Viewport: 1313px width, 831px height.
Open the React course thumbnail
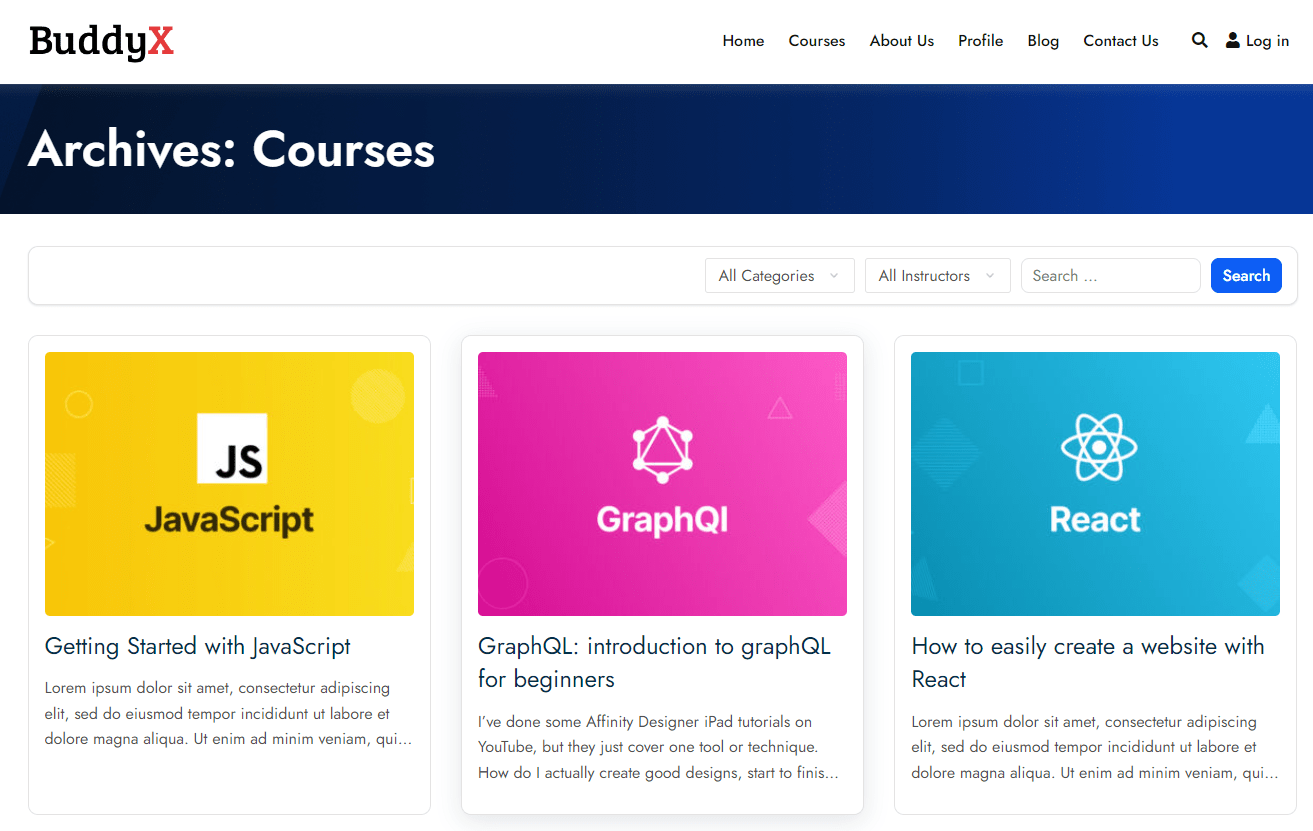pos(1095,484)
